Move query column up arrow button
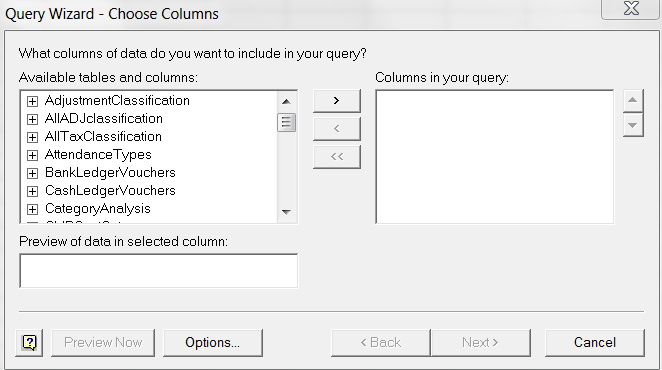662x370 pixels. [x=633, y=101]
